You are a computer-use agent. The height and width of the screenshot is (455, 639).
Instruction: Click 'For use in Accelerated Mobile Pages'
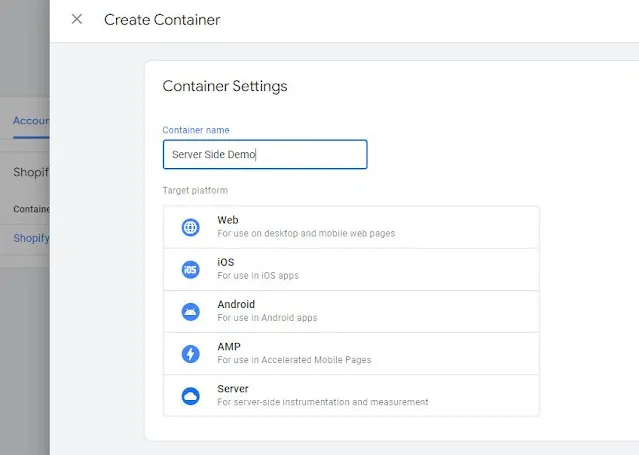pos(294,360)
